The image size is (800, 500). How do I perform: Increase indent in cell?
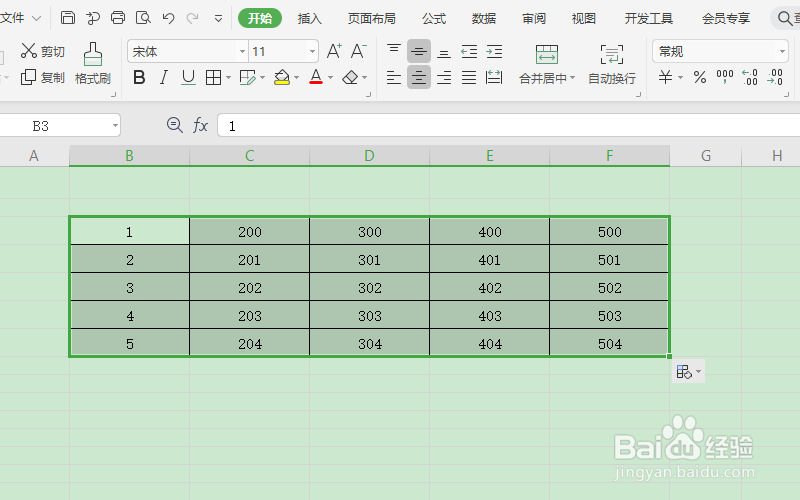pos(494,51)
